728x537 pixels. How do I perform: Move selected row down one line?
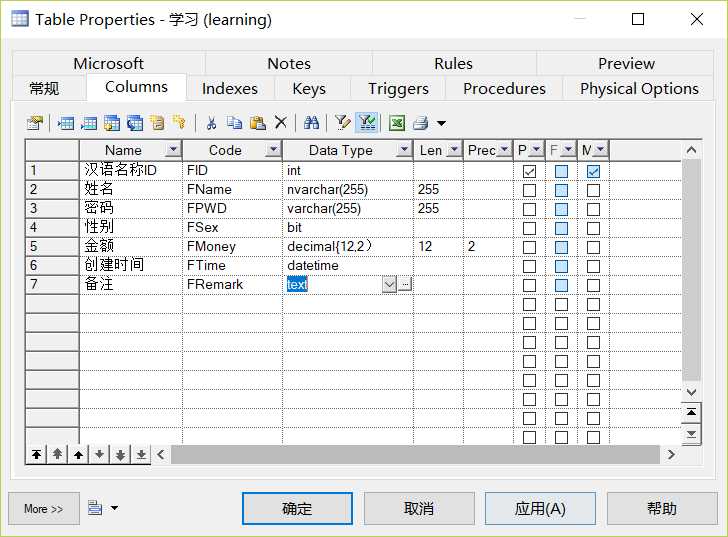(x=99, y=454)
